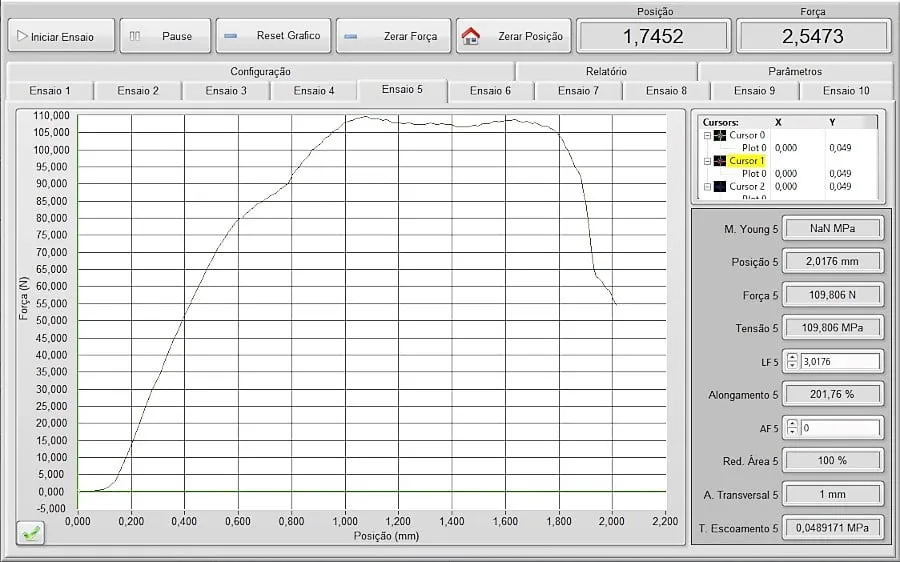Click the Força (N) y-axis label
This screenshot has width=900, height=562.
point(24,299)
